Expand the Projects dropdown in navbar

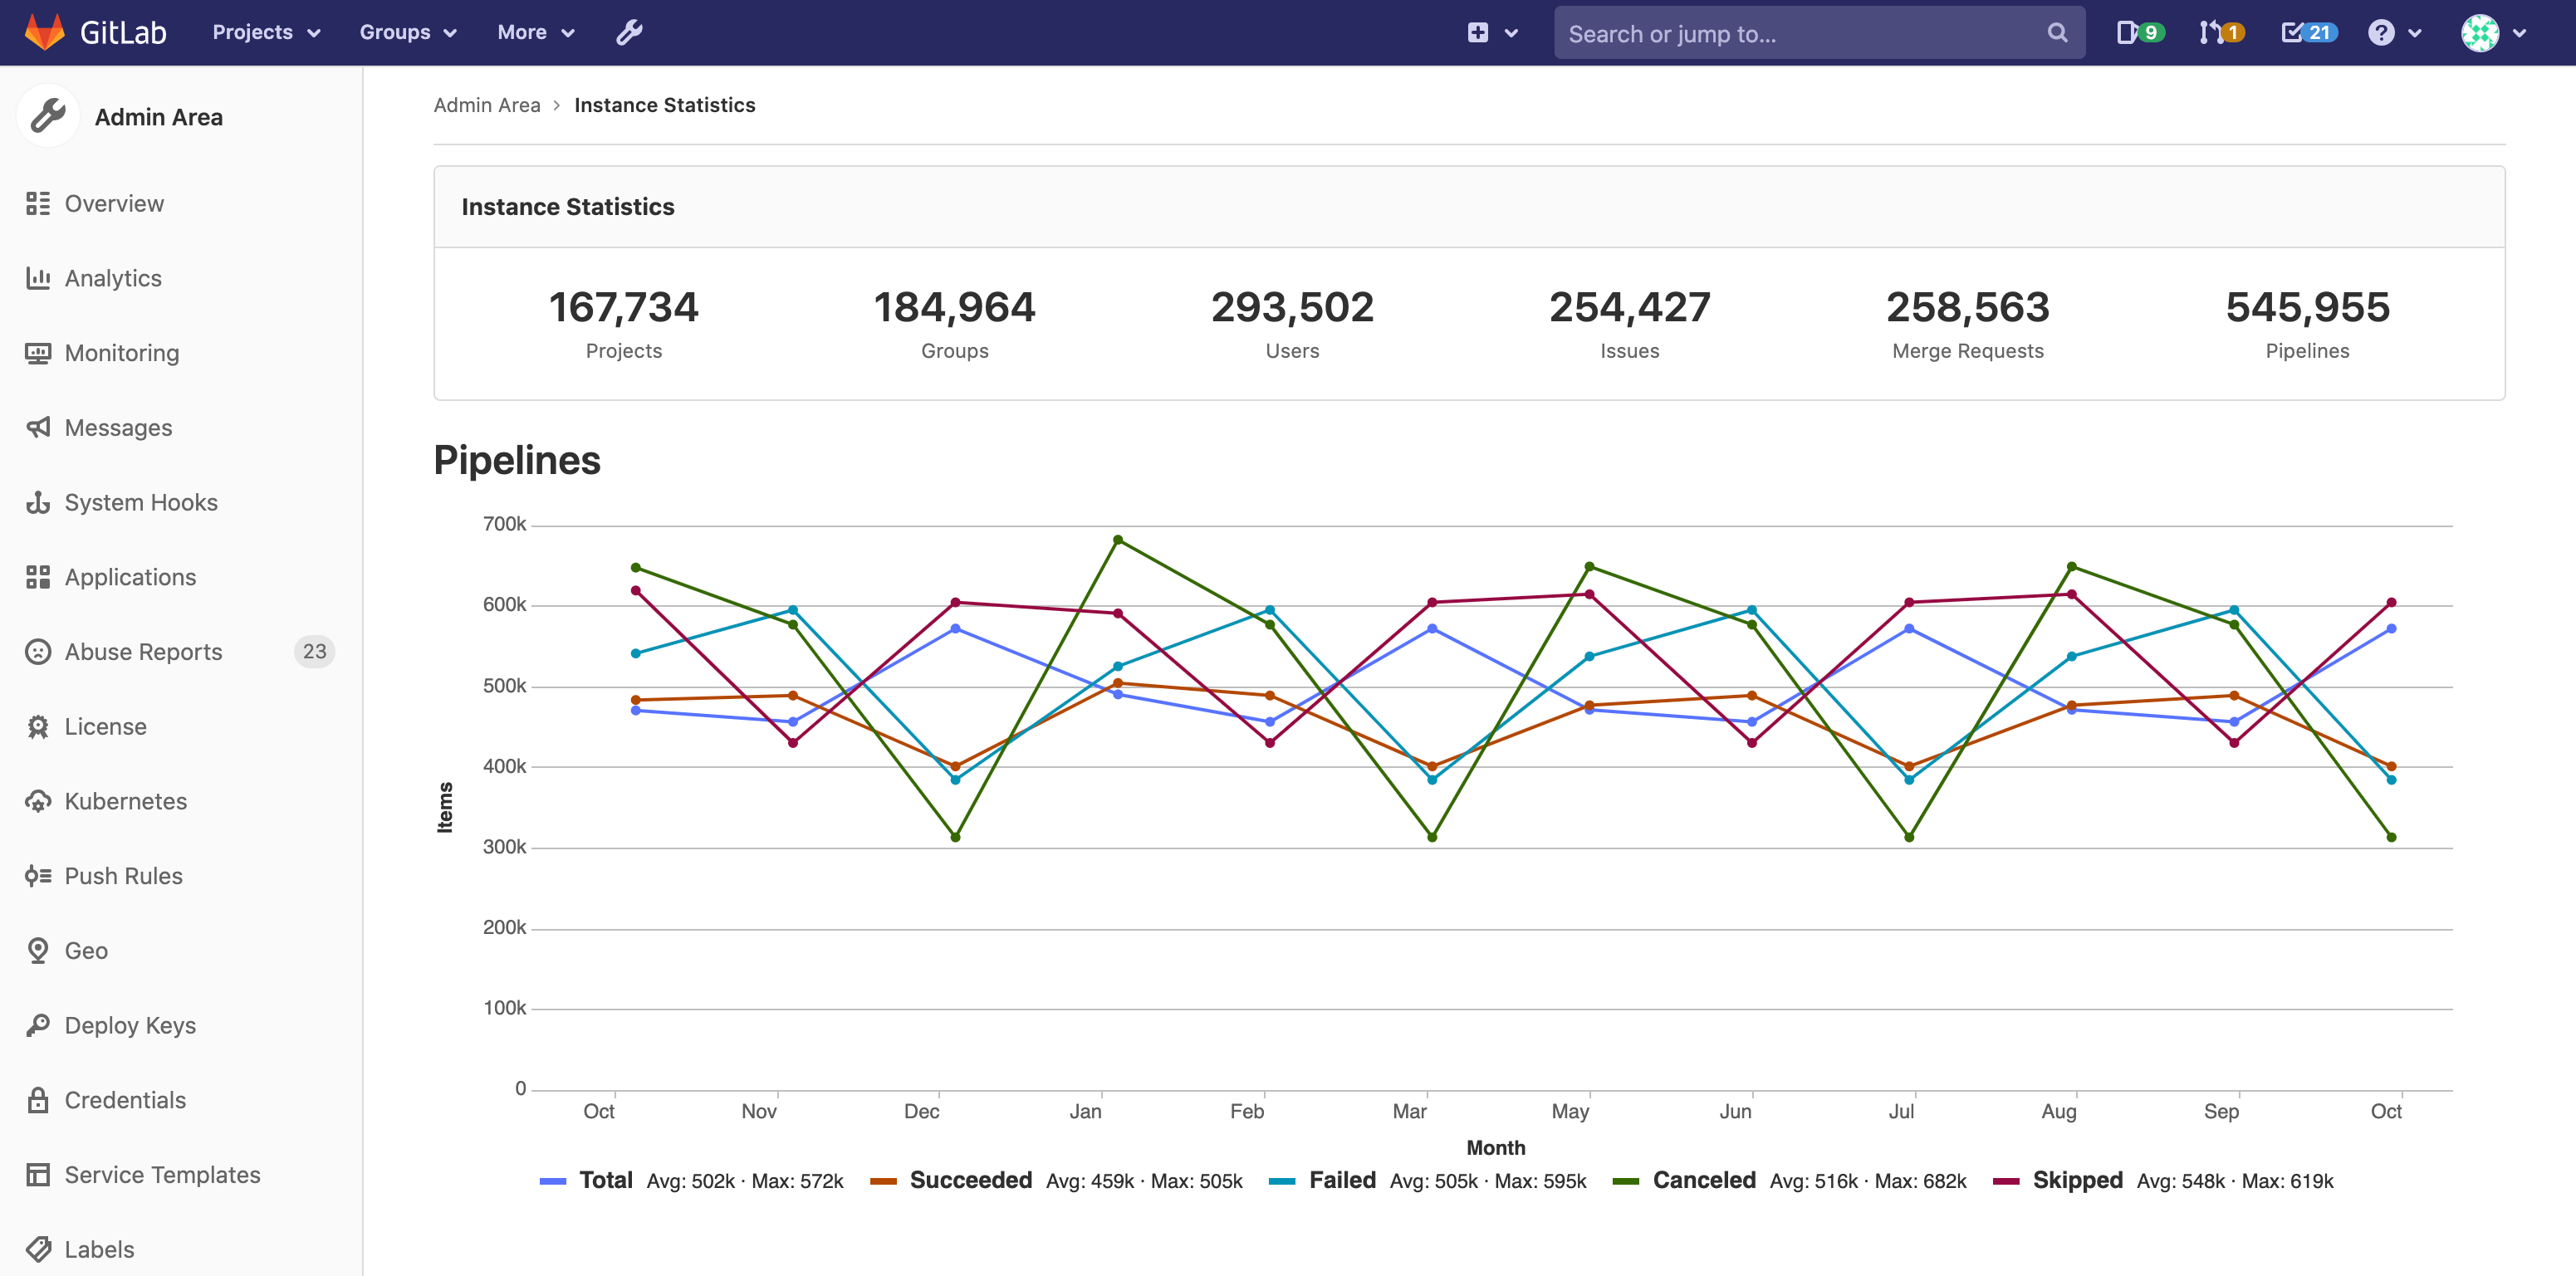tap(266, 33)
